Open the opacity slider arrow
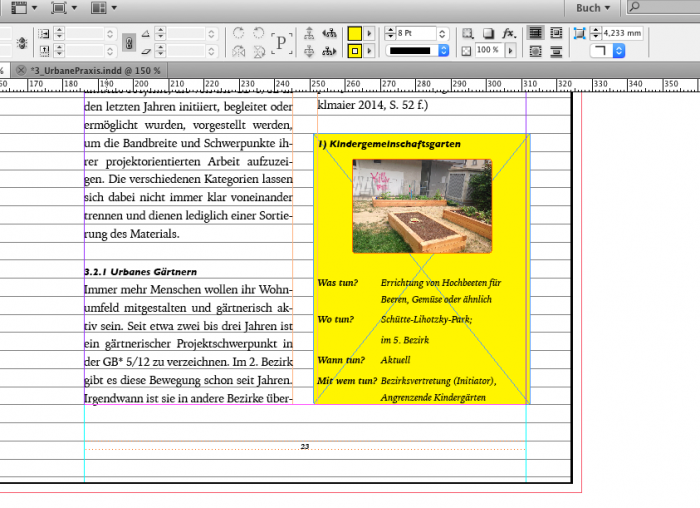The height and width of the screenshot is (508, 700). click(x=510, y=50)
